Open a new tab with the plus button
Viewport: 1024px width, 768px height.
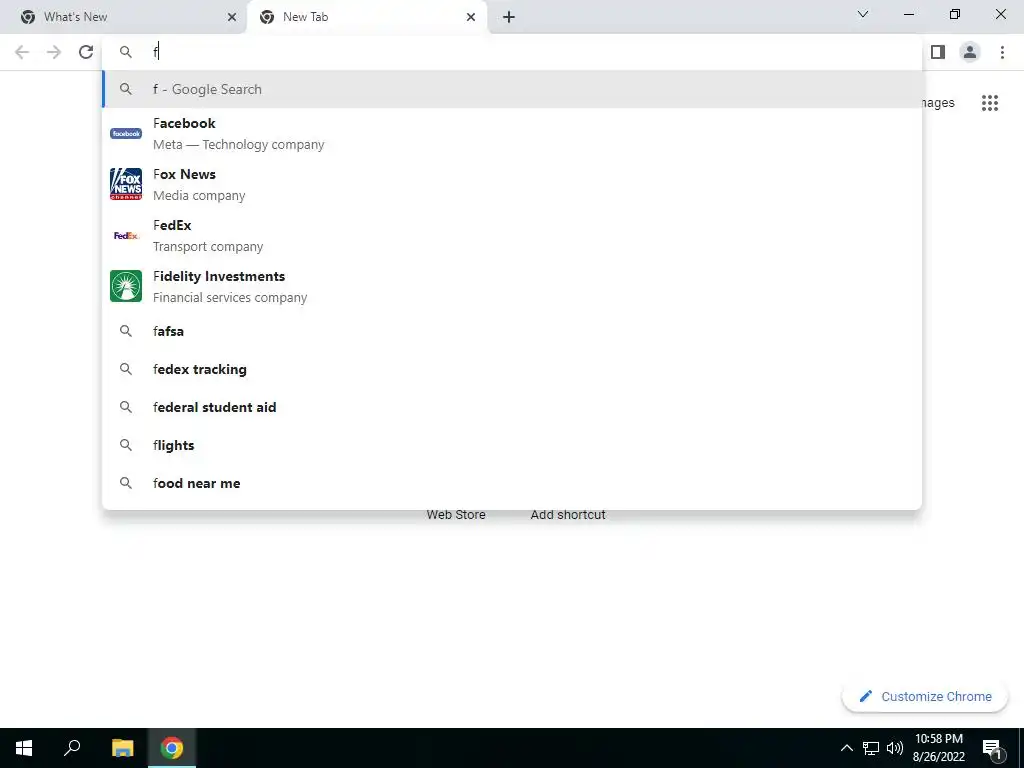[509, 17]
